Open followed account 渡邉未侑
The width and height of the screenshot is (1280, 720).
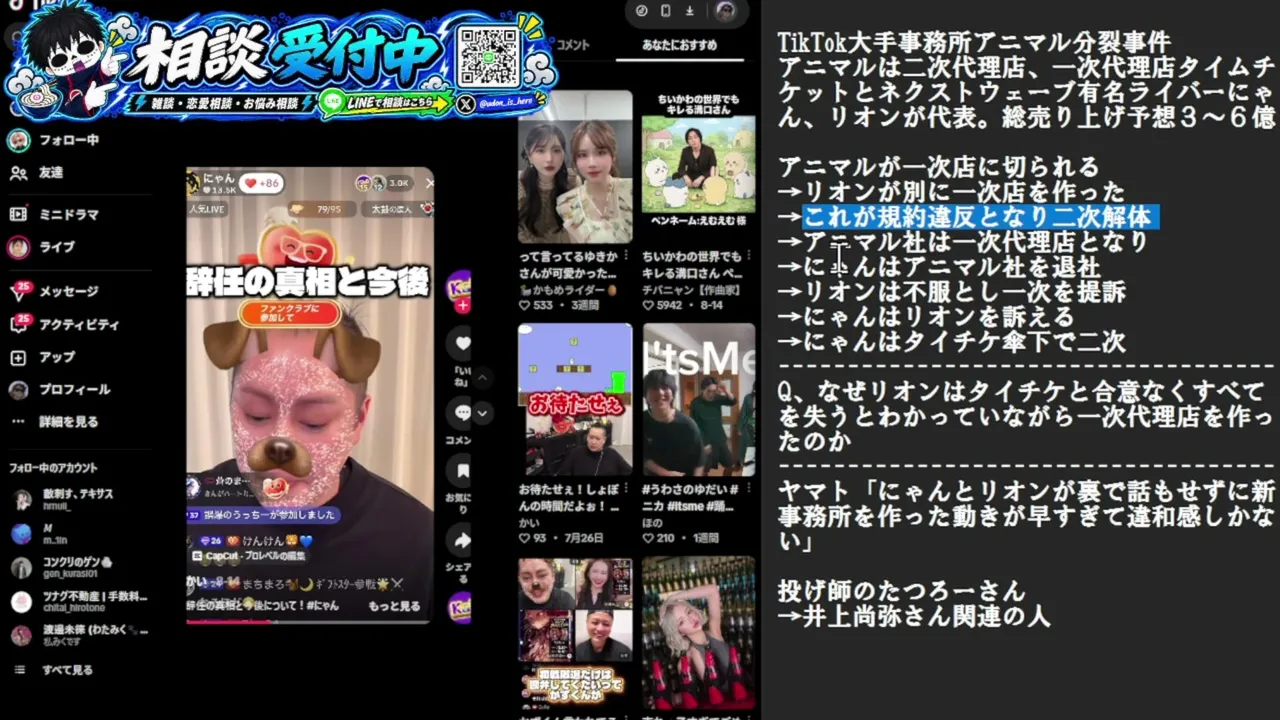(79, 635)
